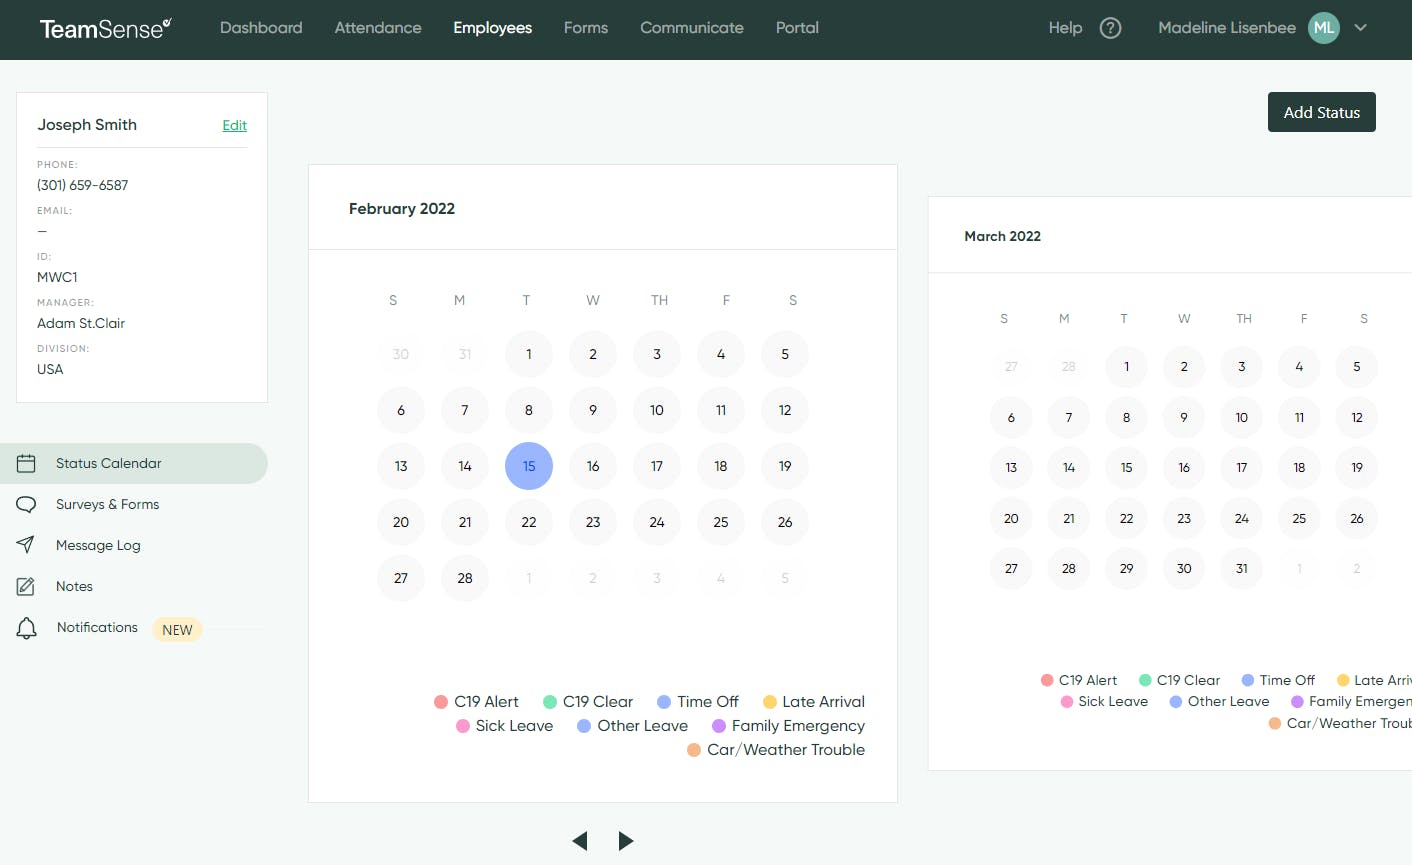
Task: Expand the user account dropdown chevron
Action: (x=1360, y=28)
